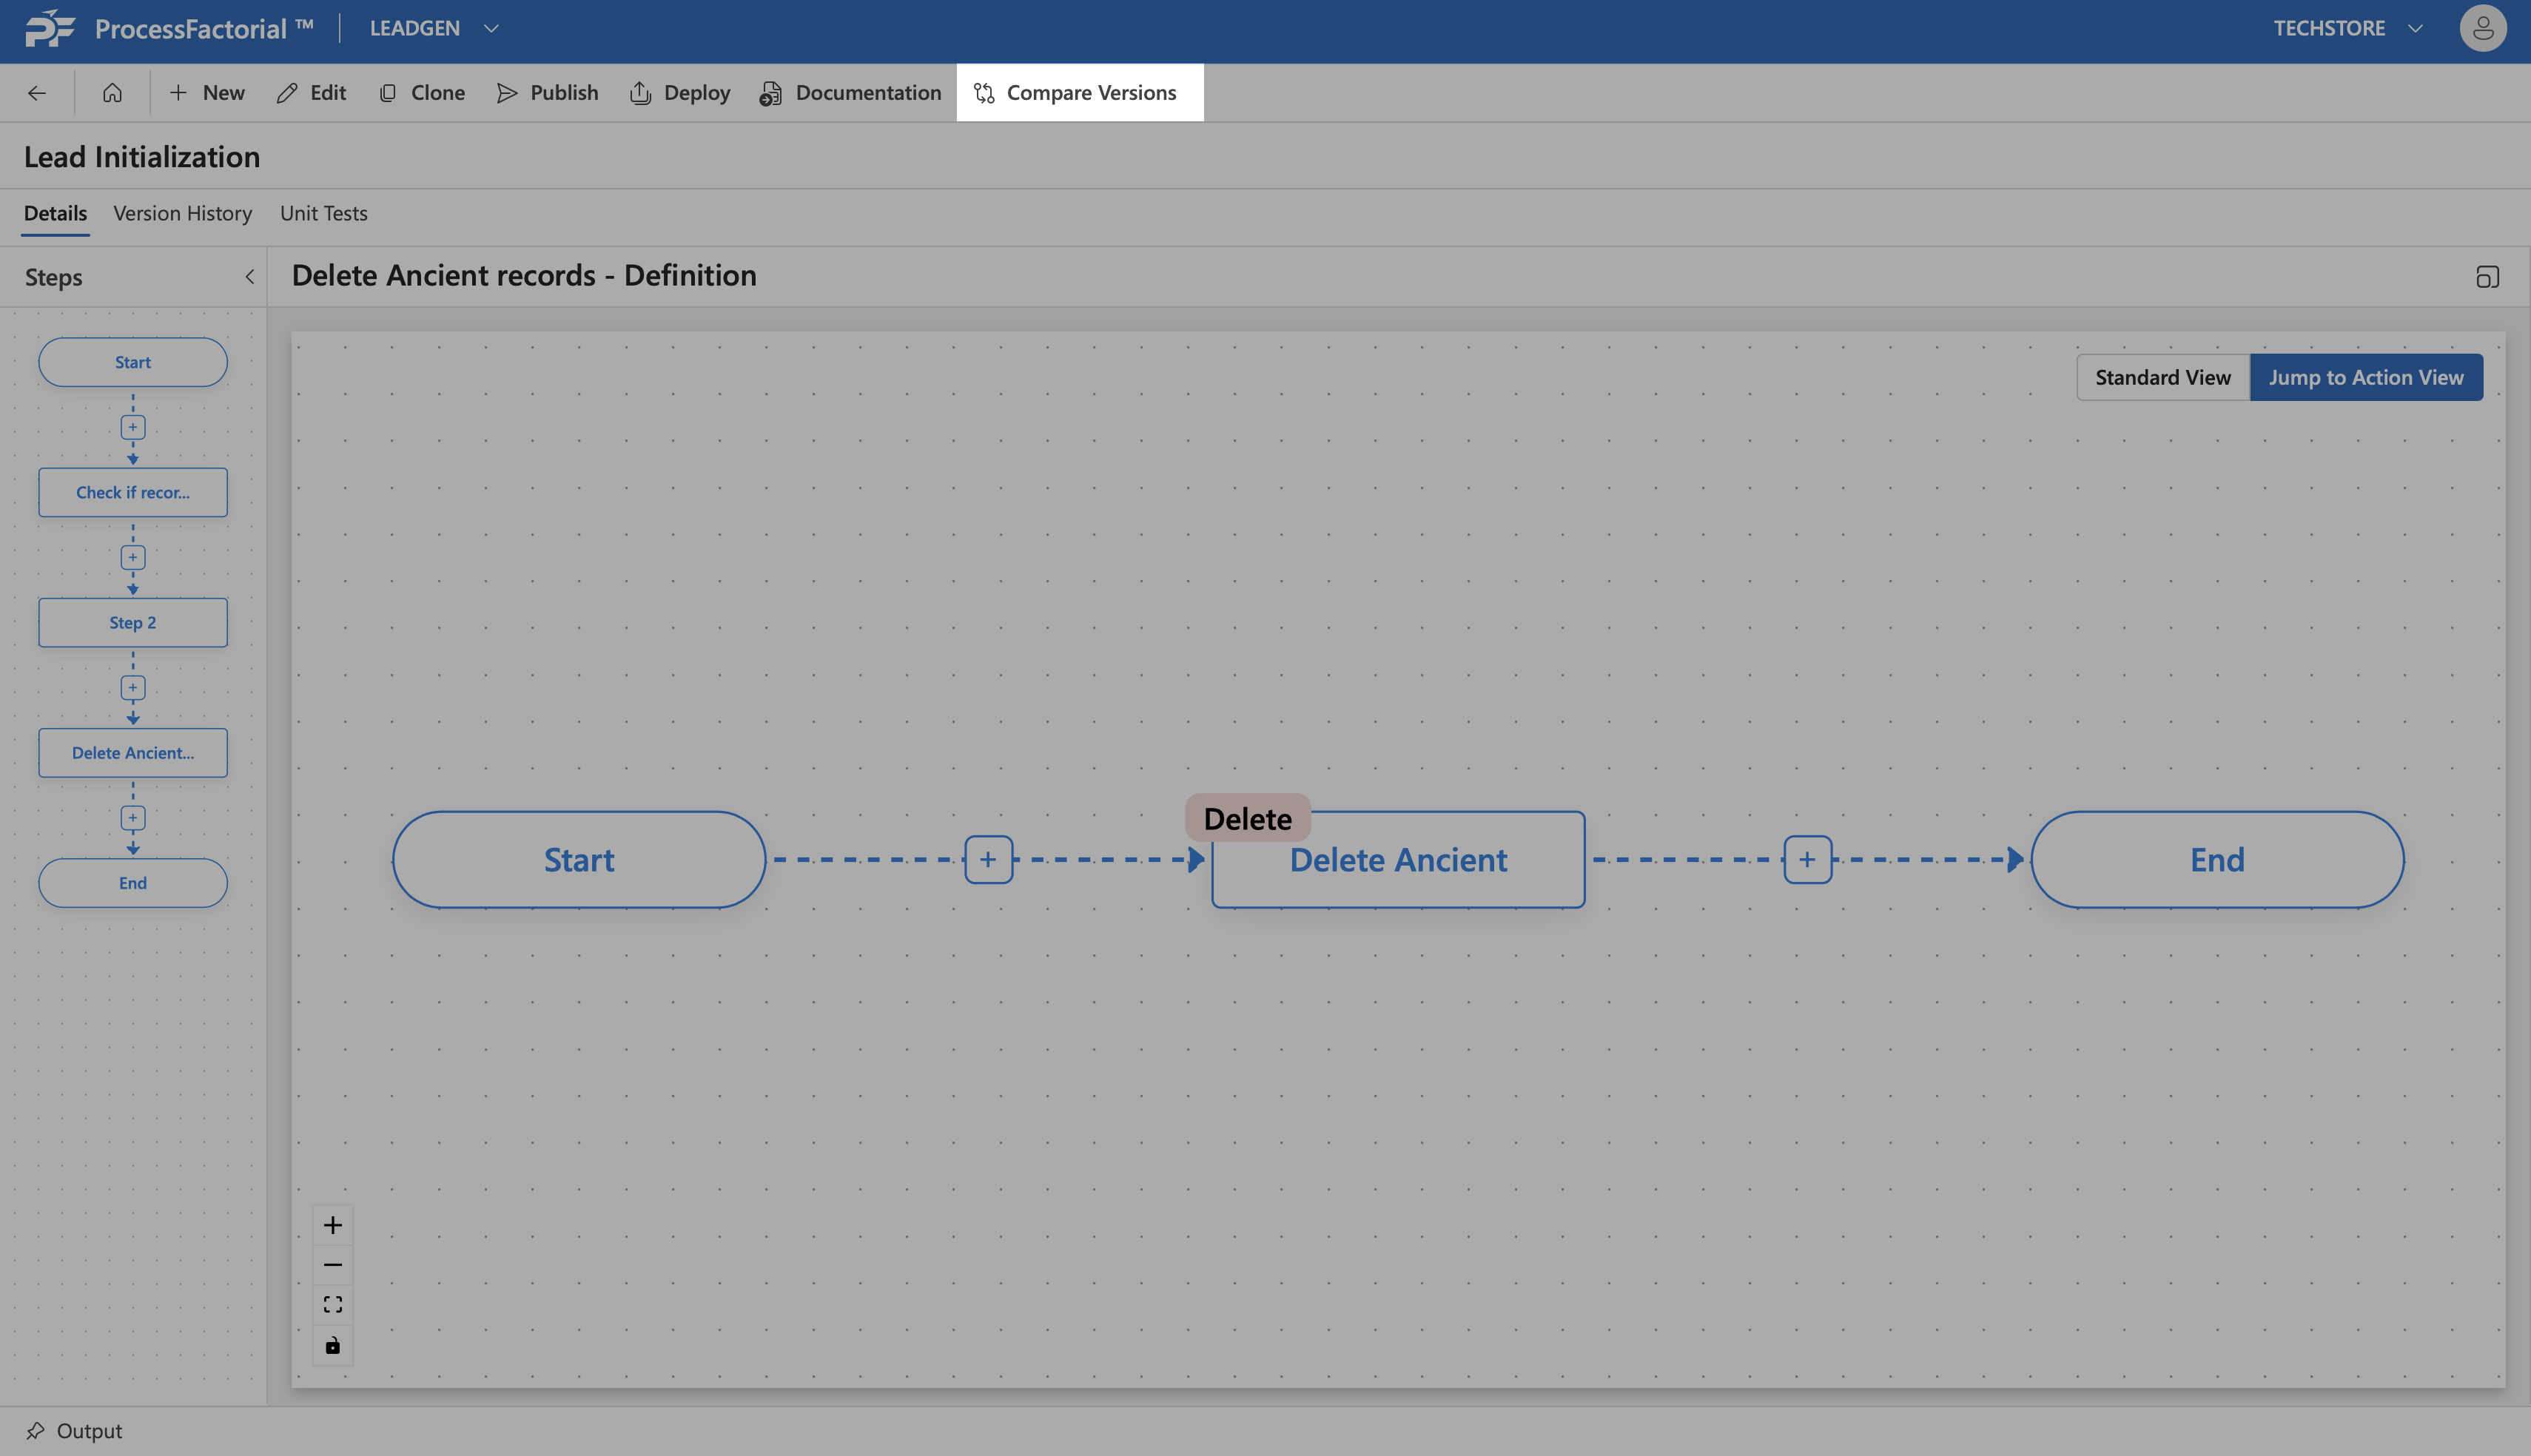Screen dimensions: 2531x1456
Task: Switch to Jump to Action View
Action: click(2365, 377)
